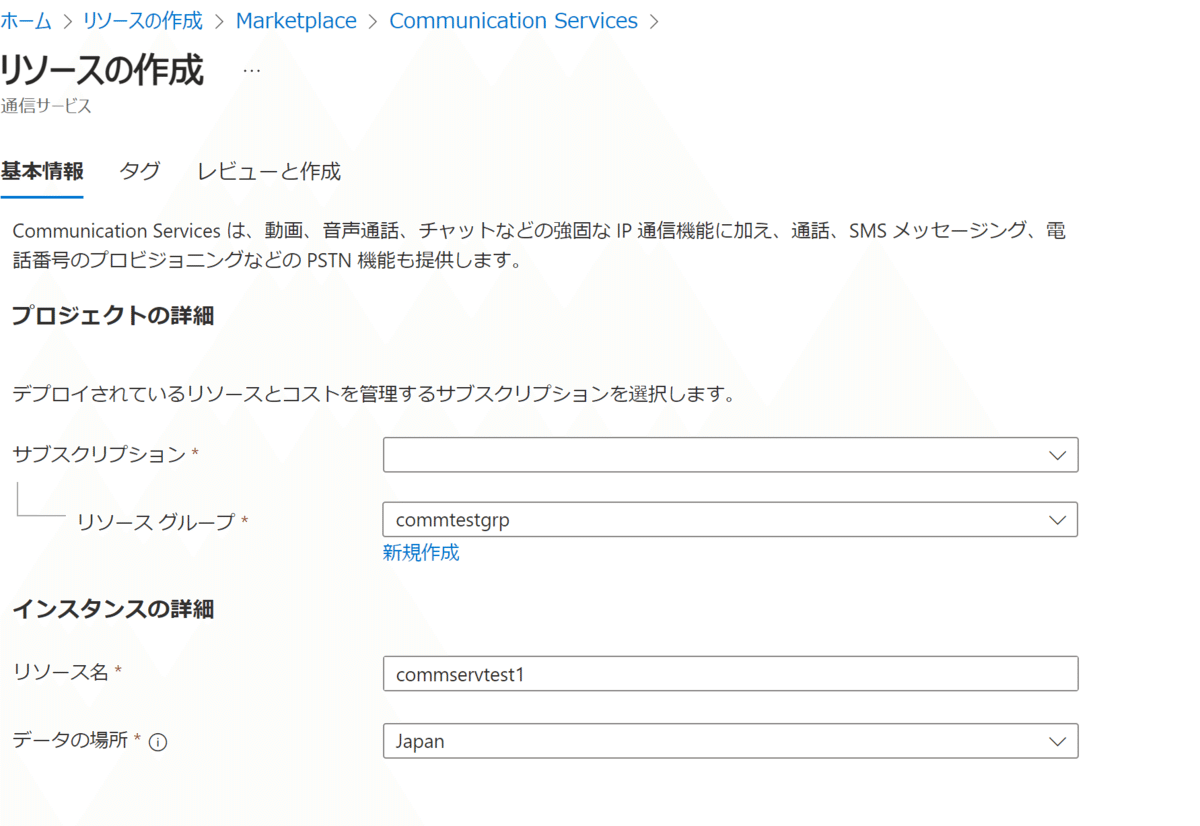Click the リソースの作成 page title
The image size is (1200, 826).
pos(102,71)
